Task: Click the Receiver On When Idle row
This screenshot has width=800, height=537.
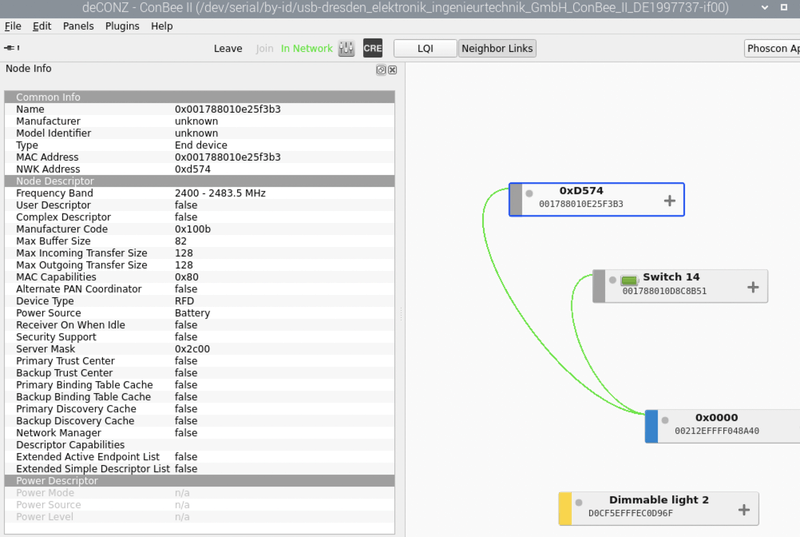Action: (x=199, y=325)
